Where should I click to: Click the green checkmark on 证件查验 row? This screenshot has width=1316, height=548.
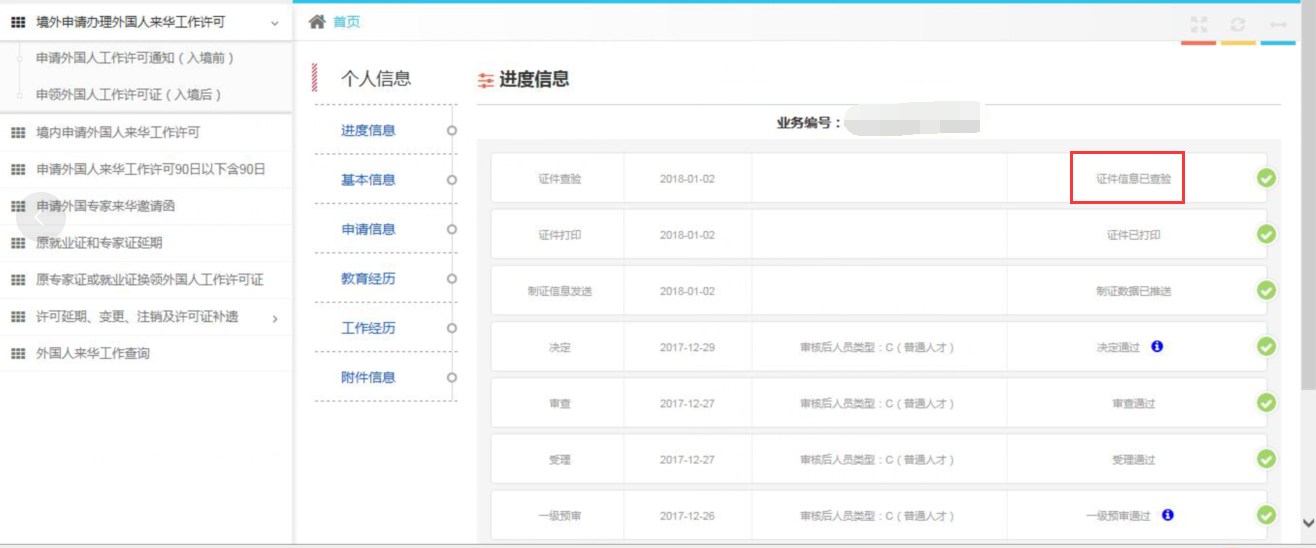[x=1266, y=178]
